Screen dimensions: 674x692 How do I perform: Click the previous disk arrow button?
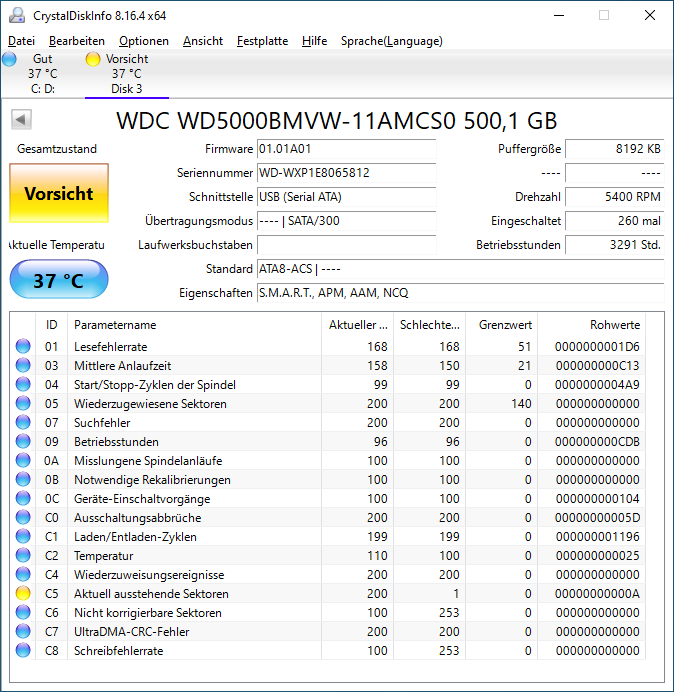[x=21, y=119]
